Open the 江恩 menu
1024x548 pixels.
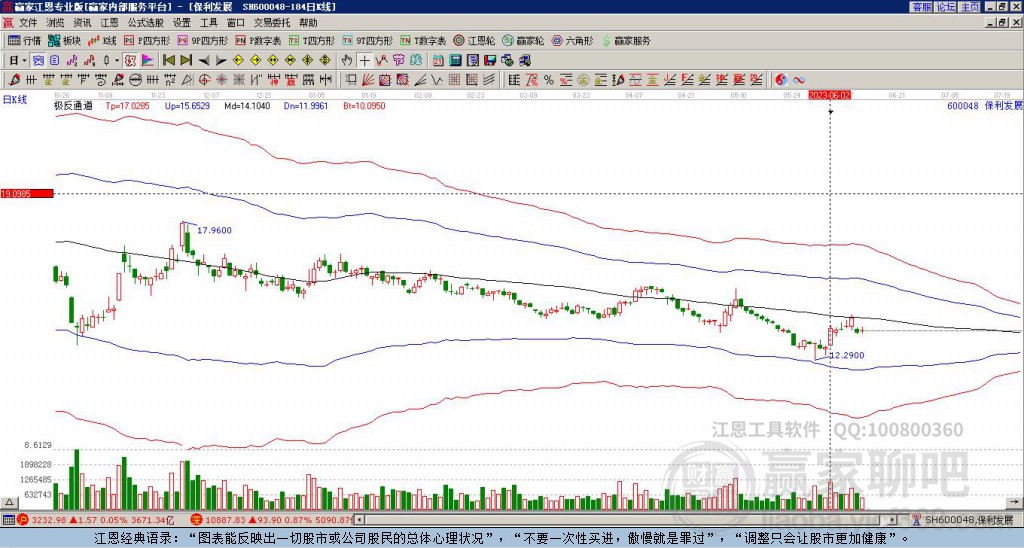point(110,23)
